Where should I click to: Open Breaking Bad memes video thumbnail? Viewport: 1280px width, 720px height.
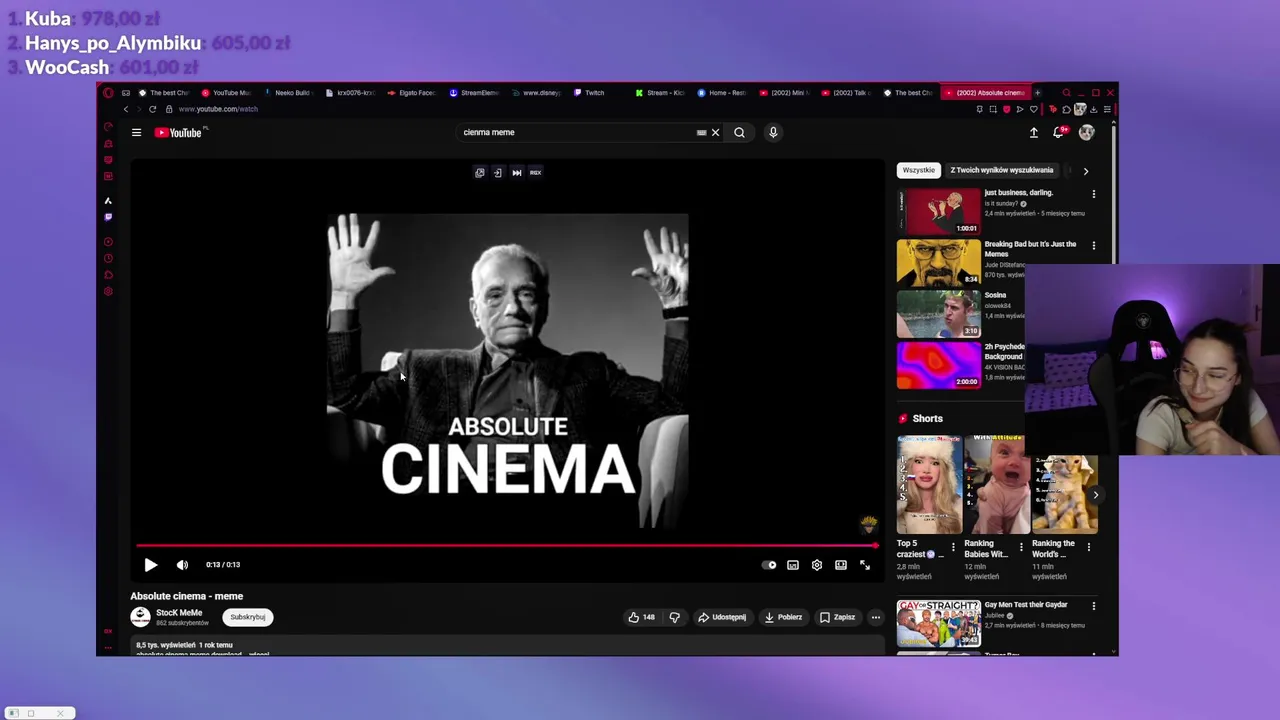click(x=938, y=262)
